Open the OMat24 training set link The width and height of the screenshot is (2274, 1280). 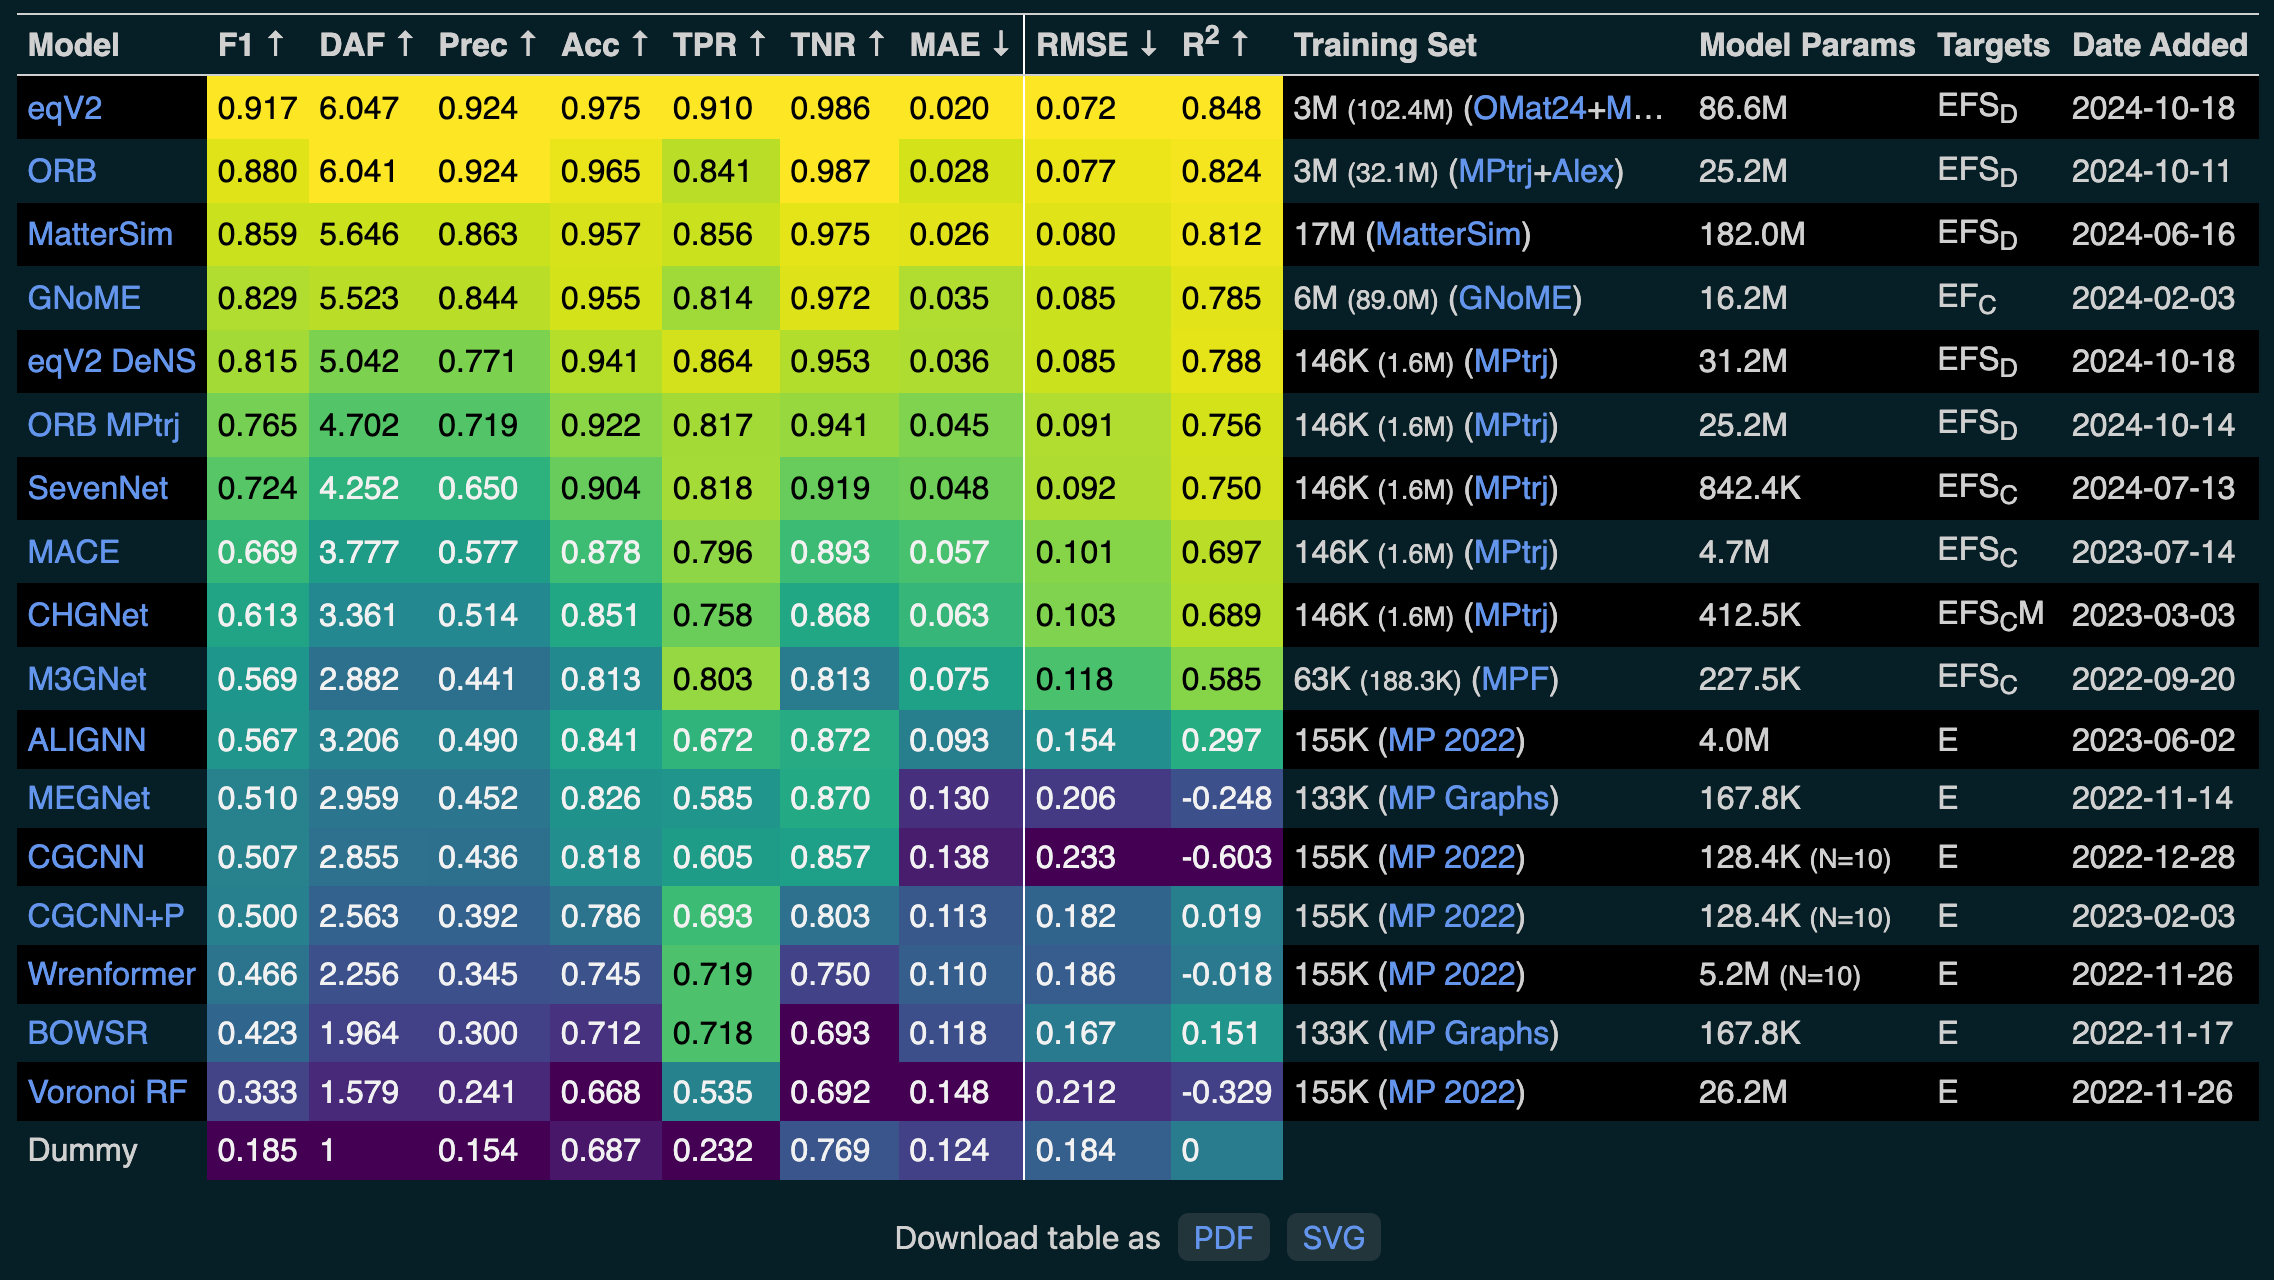click(1527, 108)
